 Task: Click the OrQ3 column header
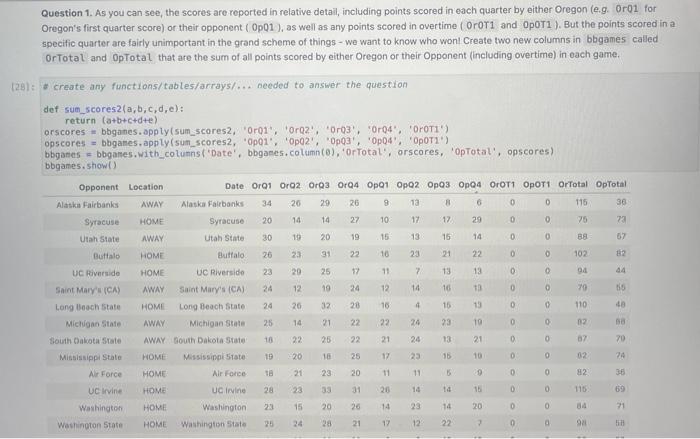[x=319, y=185]
